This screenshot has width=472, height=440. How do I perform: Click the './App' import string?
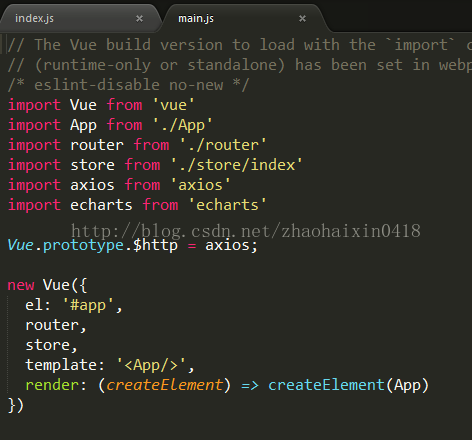point(182,125)
